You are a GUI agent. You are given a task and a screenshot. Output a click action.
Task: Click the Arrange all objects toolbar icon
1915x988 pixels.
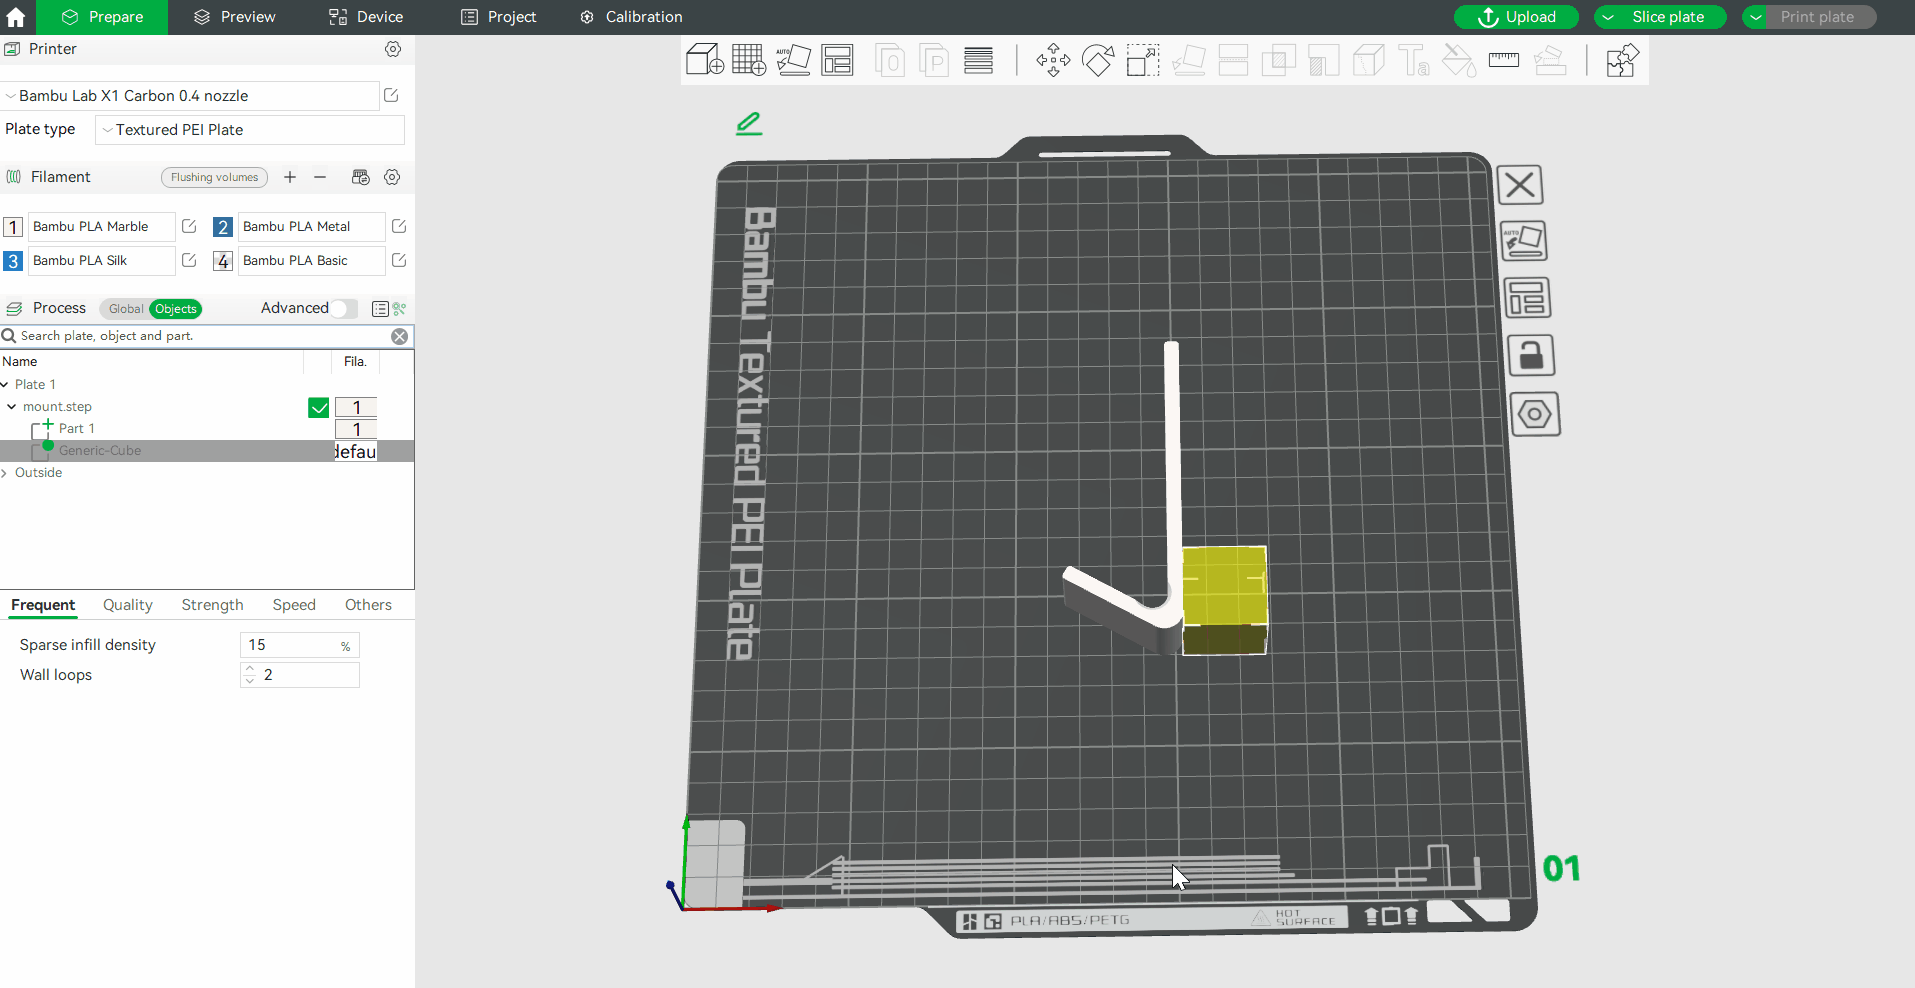point(838,60)
